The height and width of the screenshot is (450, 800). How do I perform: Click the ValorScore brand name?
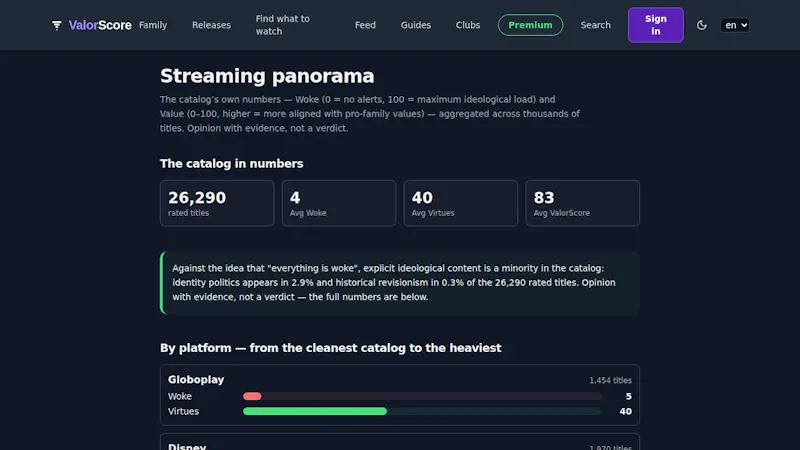point(100,25)
